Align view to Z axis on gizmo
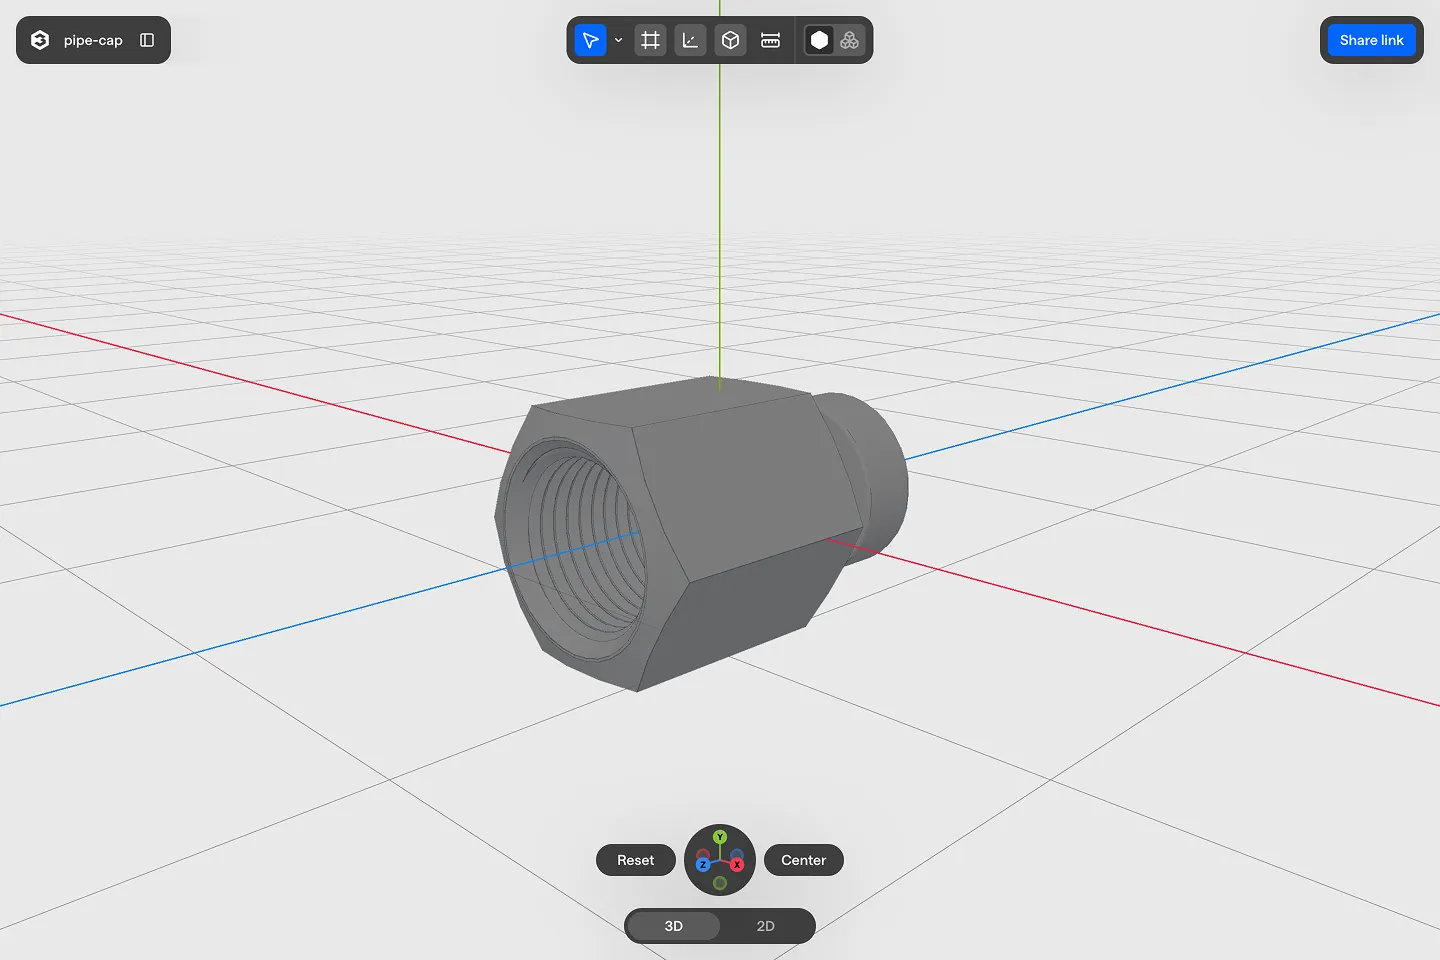The image size is (1440, 960). (x=703, y=865)
